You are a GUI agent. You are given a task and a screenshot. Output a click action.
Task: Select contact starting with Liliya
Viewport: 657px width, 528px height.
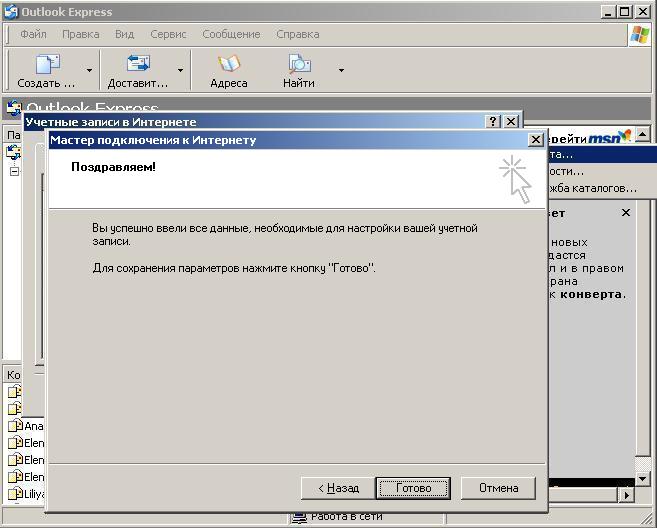tap(26, 494)
